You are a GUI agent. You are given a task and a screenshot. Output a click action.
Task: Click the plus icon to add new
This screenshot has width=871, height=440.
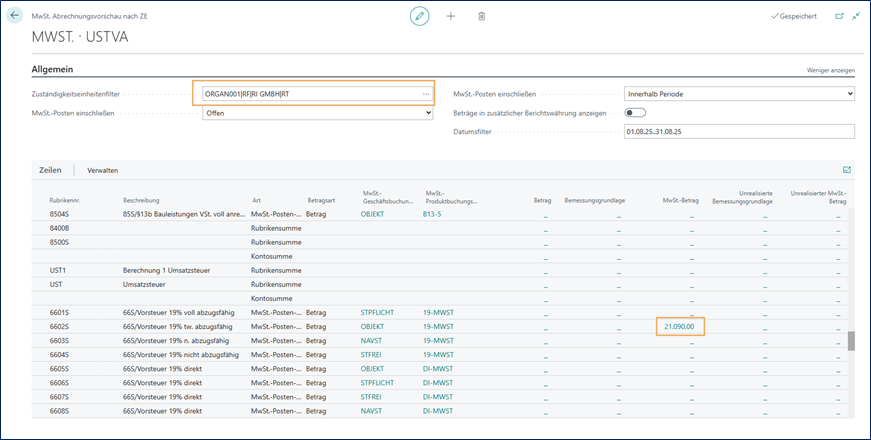point(450,17)
